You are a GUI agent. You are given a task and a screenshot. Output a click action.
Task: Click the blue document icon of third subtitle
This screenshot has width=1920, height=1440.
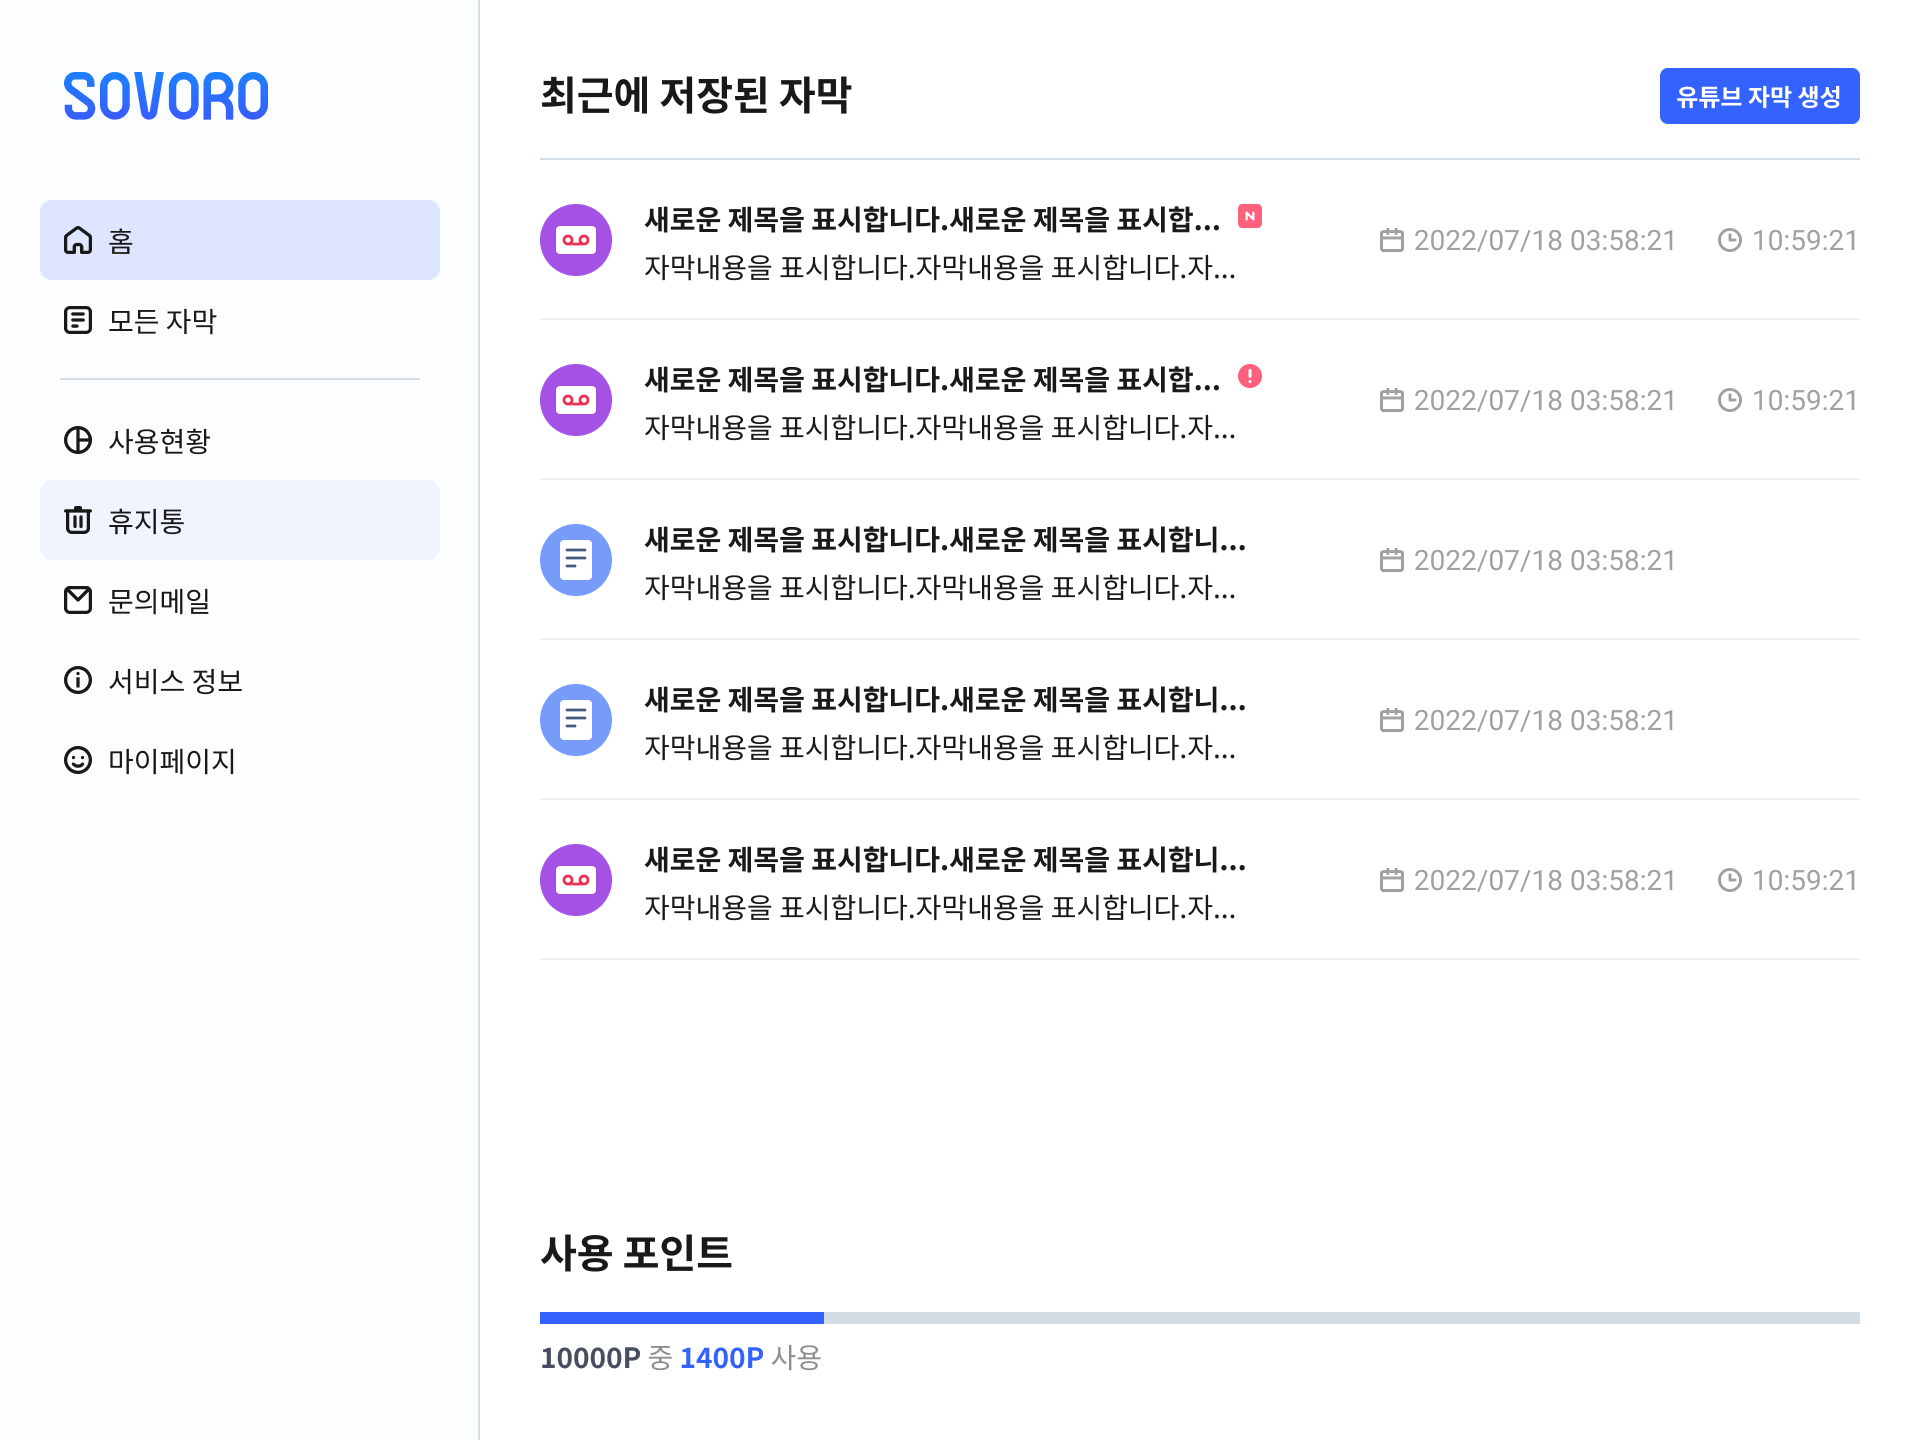pos(576,560)
